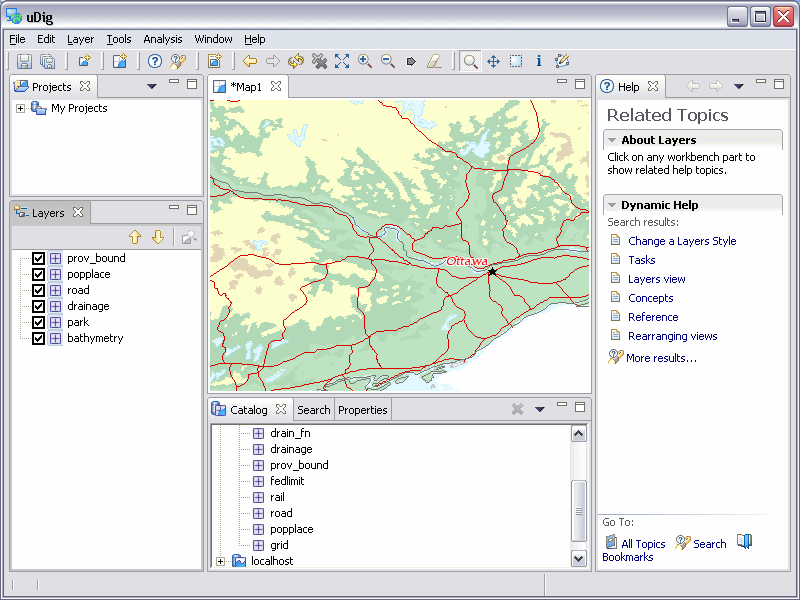Image resolution: width=800 pixels, height=600 pixels.
Task: Open the Change a Layers Style link
Action: (681, 241)
